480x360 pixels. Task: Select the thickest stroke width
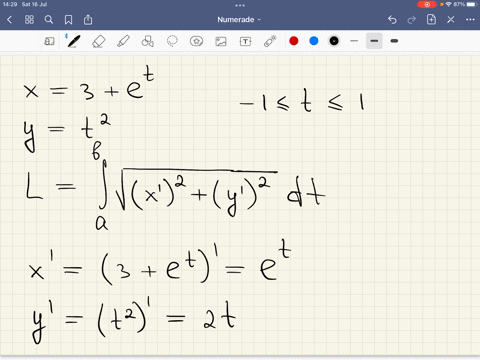coord(394,41)
